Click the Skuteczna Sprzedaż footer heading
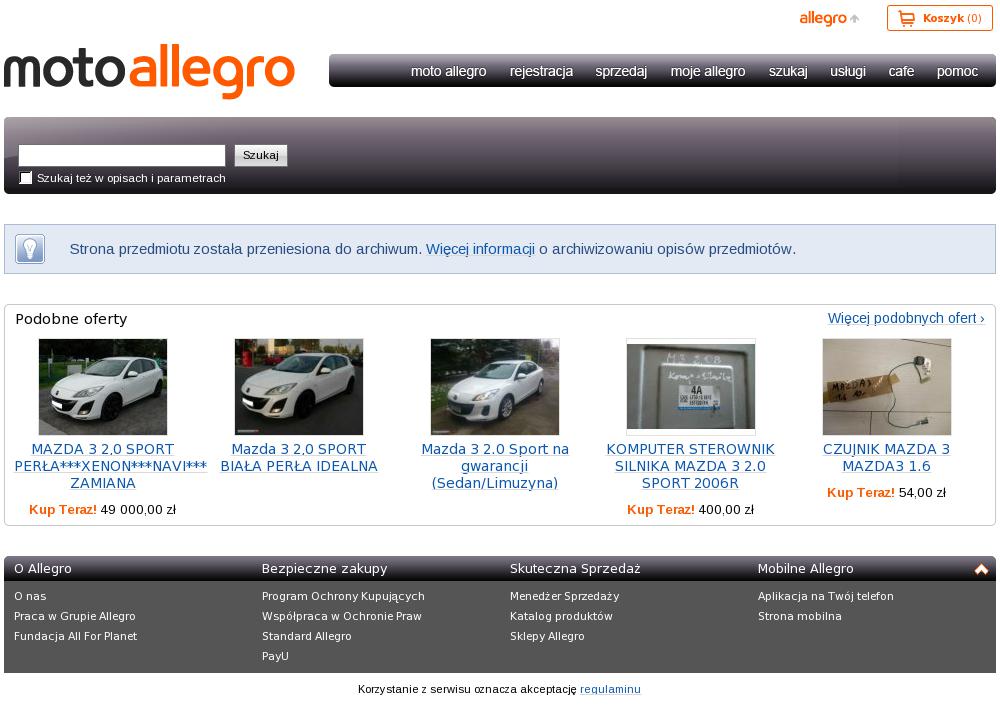 pos(575,569)
